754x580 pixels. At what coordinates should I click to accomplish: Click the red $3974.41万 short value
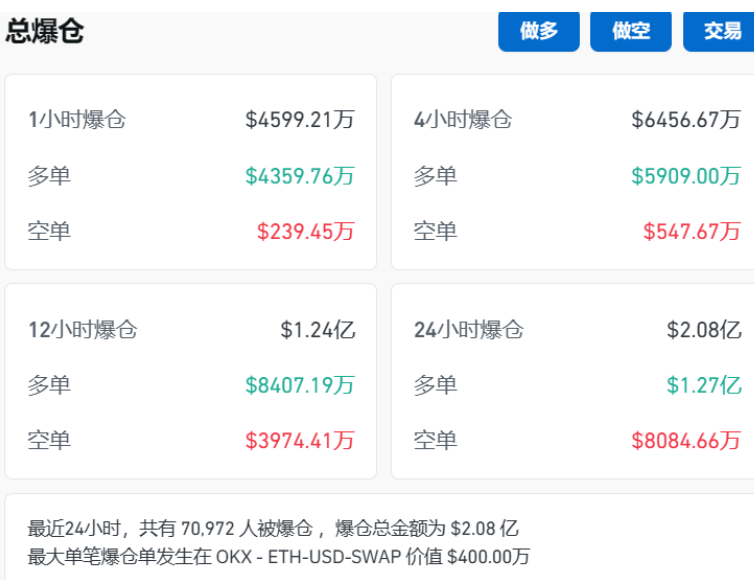300,439
